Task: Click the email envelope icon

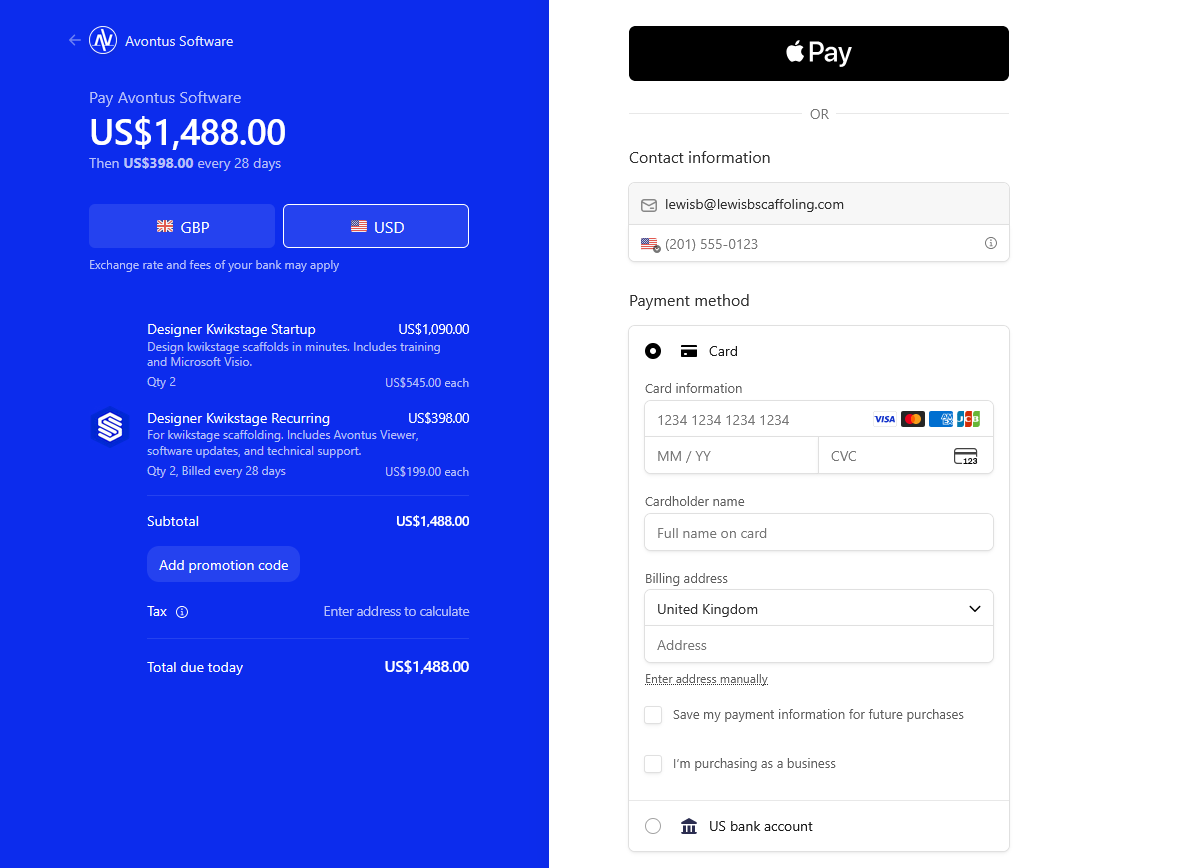Action: [x=649, y=205]
